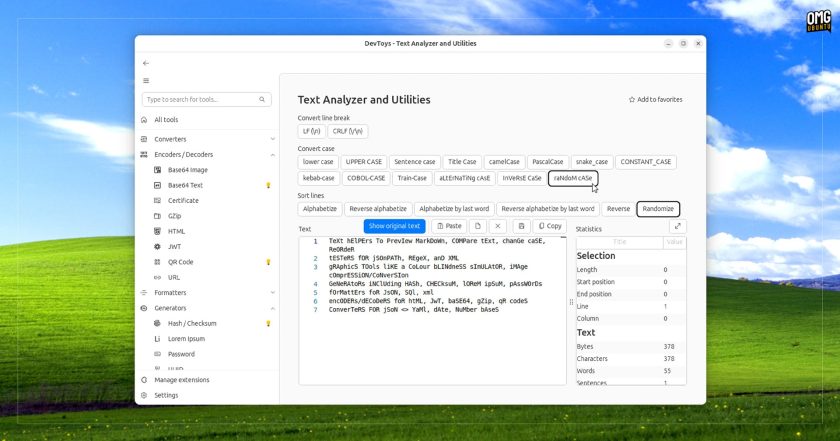The image size is (840, 441).
Task: Convert text to camelCase
Action: coord(504,162)
